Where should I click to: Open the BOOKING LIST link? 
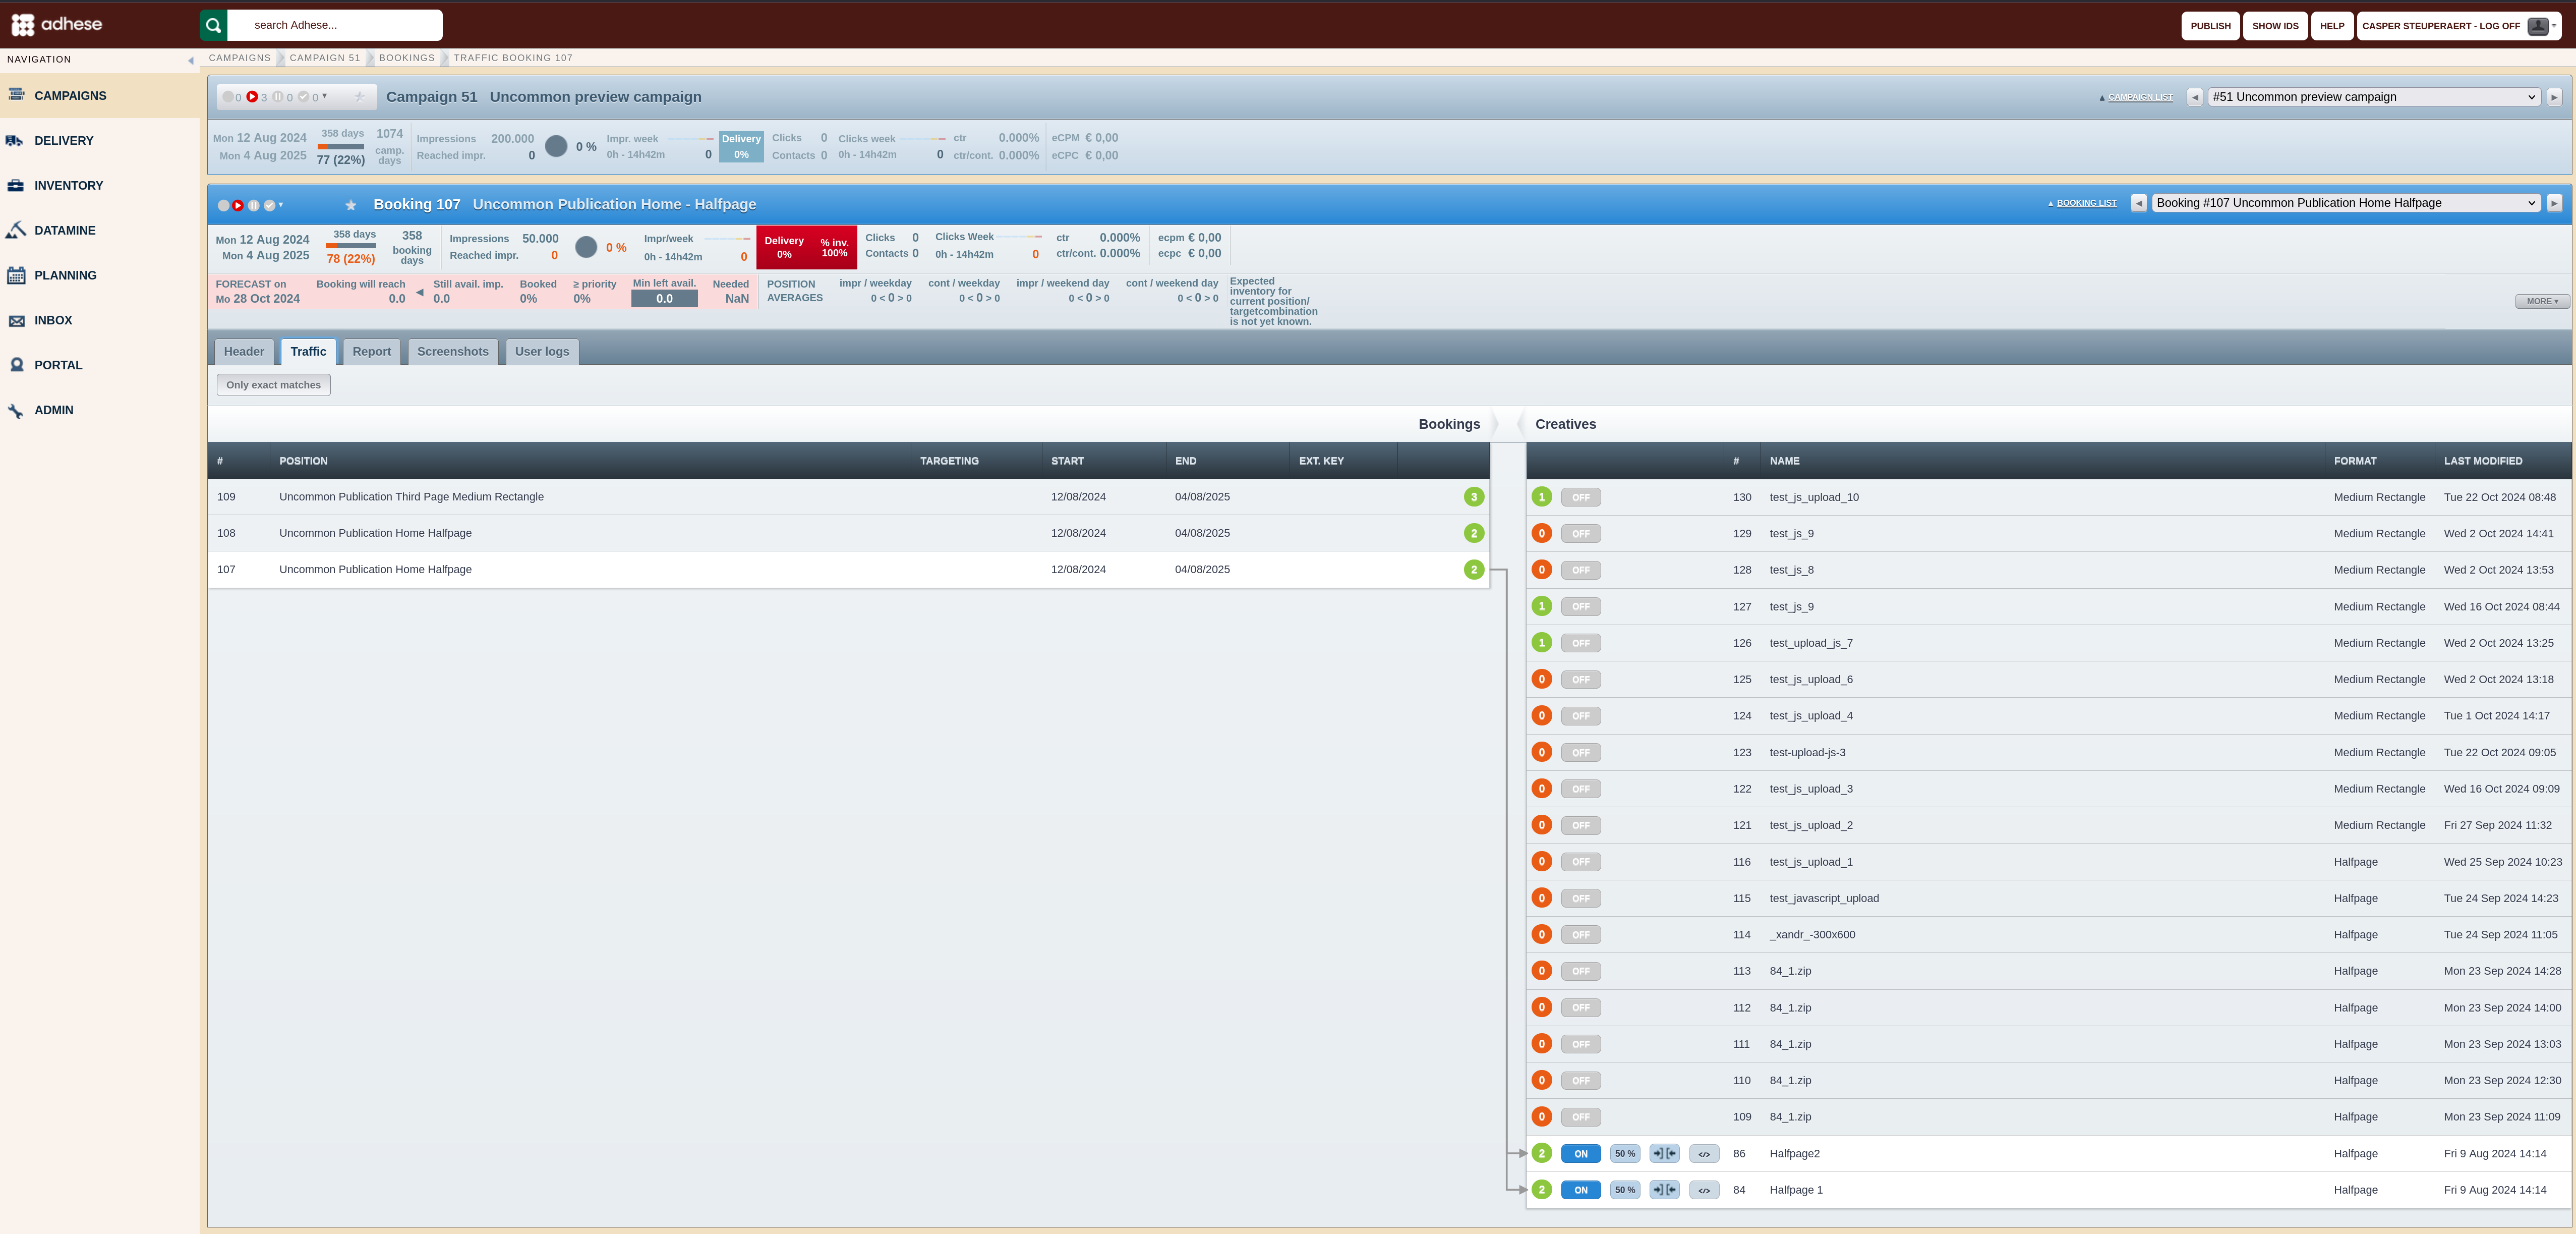tap(2086, 203)
